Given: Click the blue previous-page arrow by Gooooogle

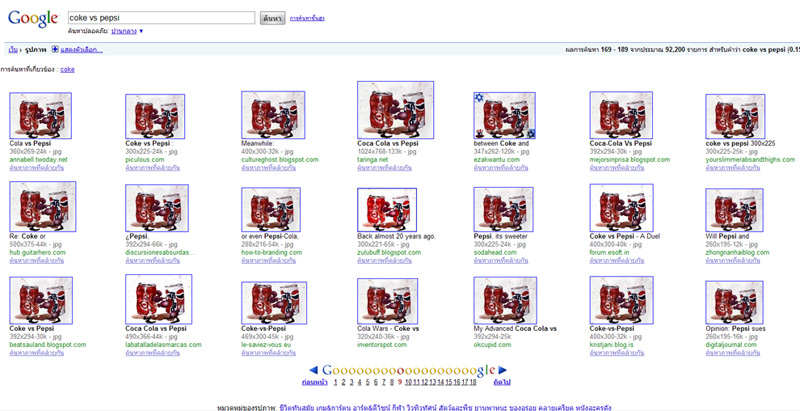Looking at the screenshot, I should tap(314, 370).
